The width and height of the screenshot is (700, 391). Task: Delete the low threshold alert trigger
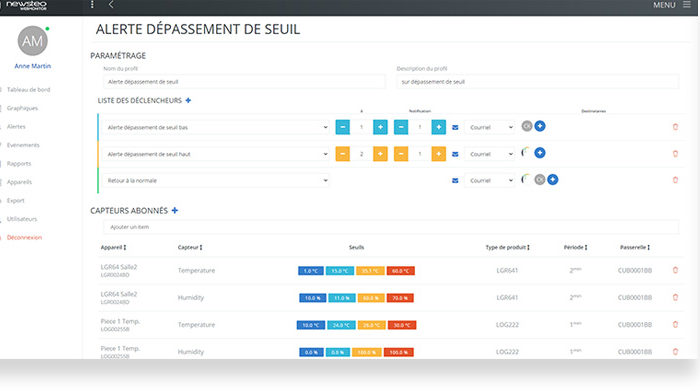(675, 127)
